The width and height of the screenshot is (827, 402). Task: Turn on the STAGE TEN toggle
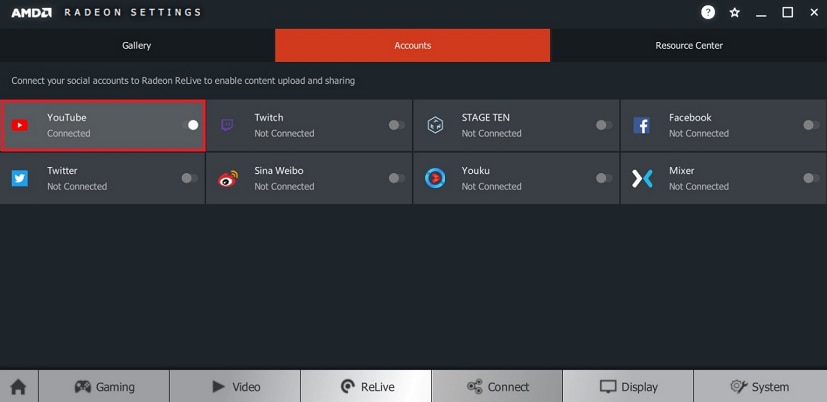click(604, 125)
